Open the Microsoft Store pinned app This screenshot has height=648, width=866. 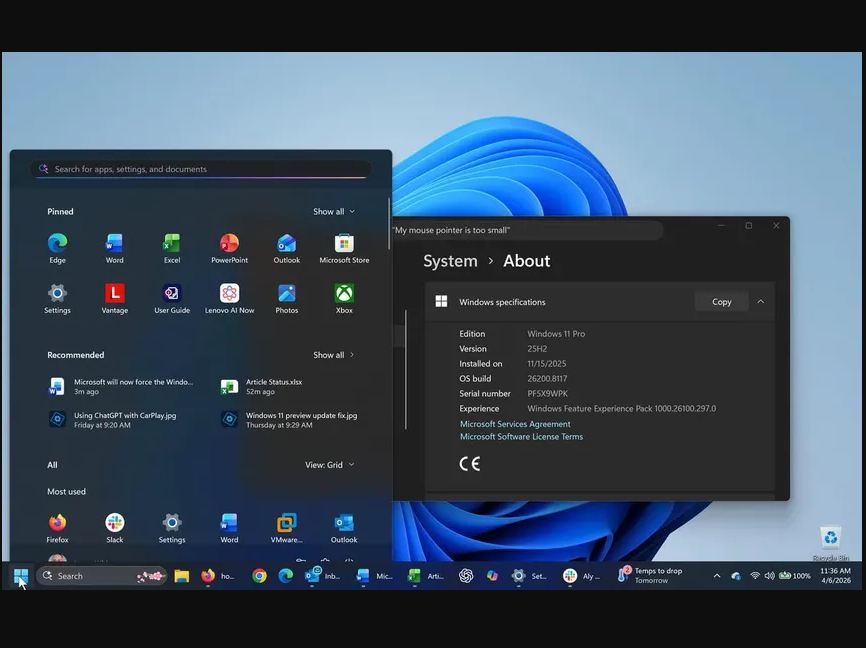coord(344,249)
